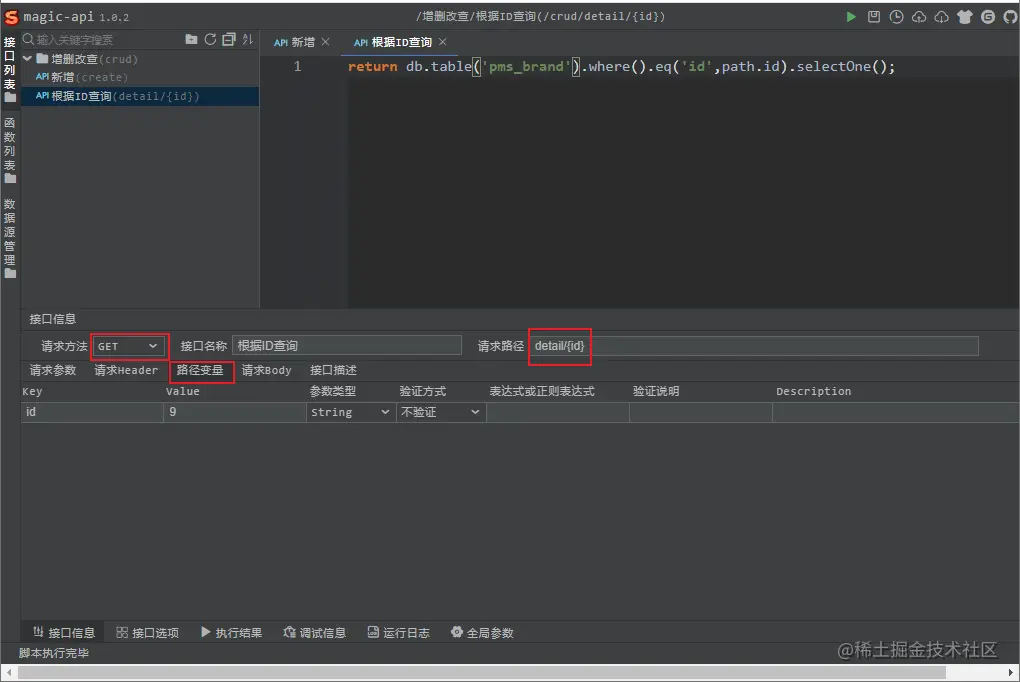This screenshot has height=682, width=1020.
Task: Click the 请求路径 input with detail/{id}
Action: pyautogui.click(x=753, y=346)
